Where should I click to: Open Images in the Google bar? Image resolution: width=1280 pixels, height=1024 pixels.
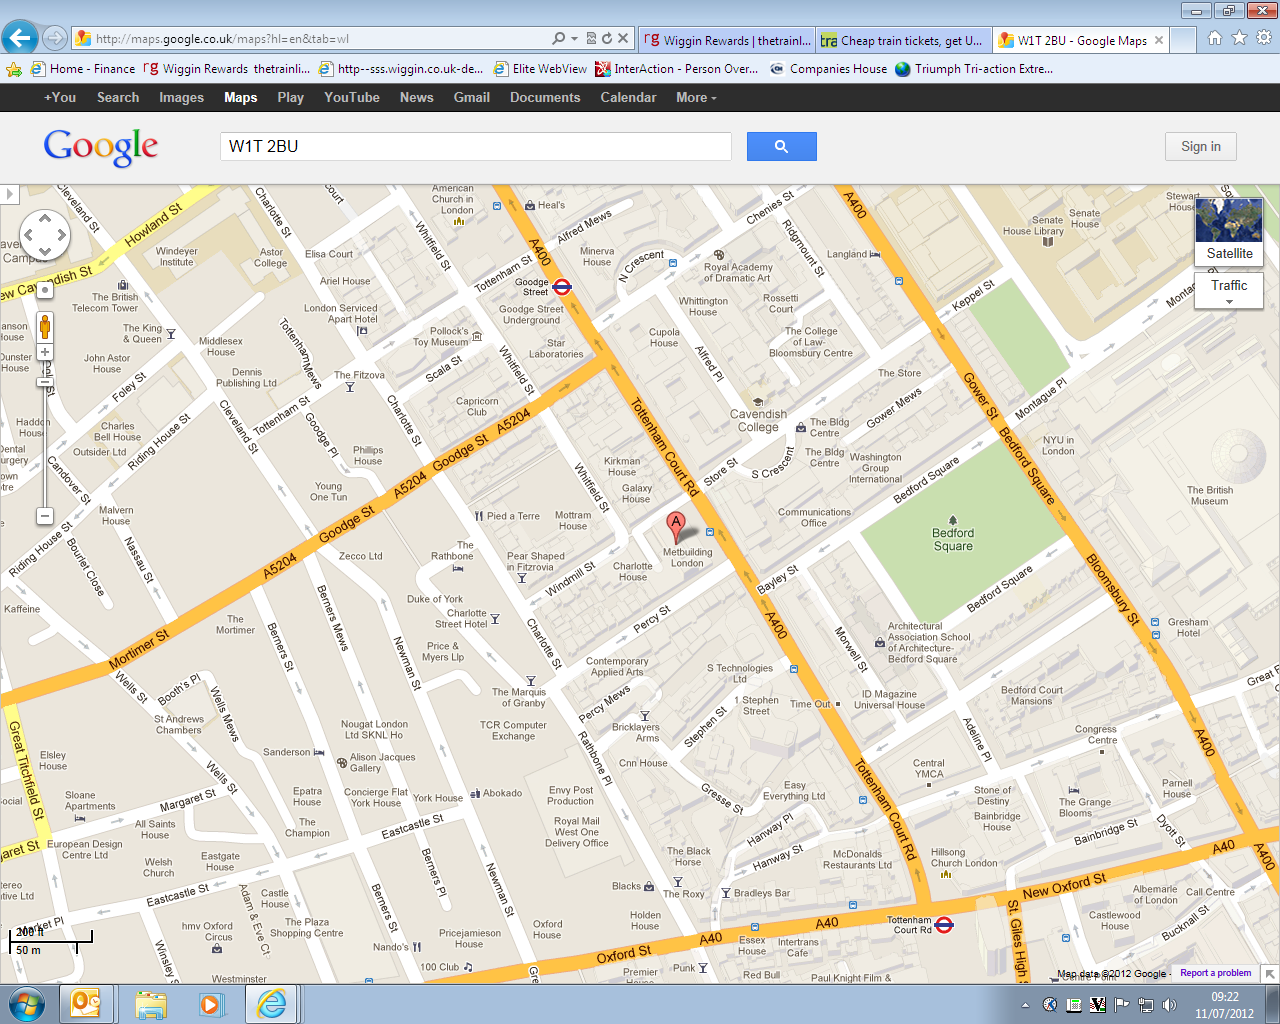click(x=181, y=97)
